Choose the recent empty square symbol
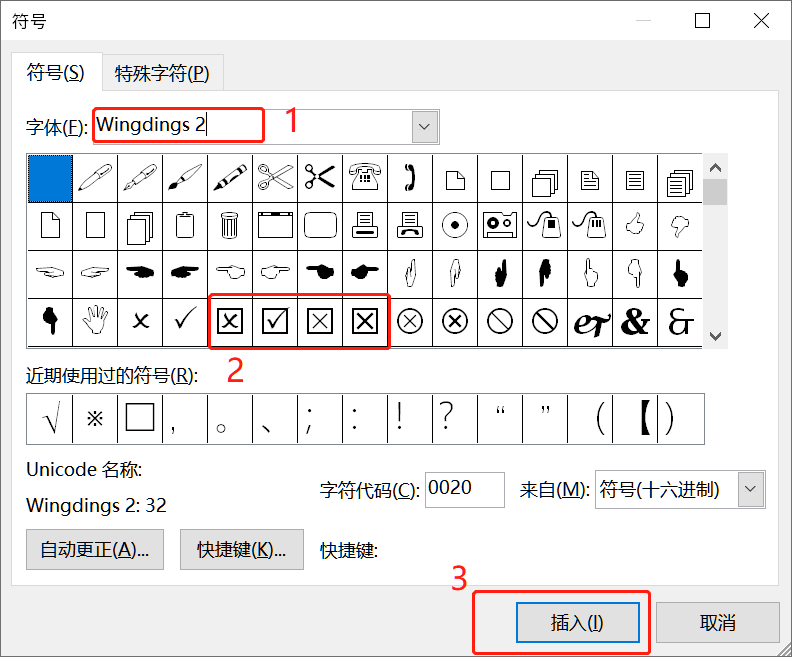This screenshot has height=657, width=792. pyautogui.click(x=140, y=419)
